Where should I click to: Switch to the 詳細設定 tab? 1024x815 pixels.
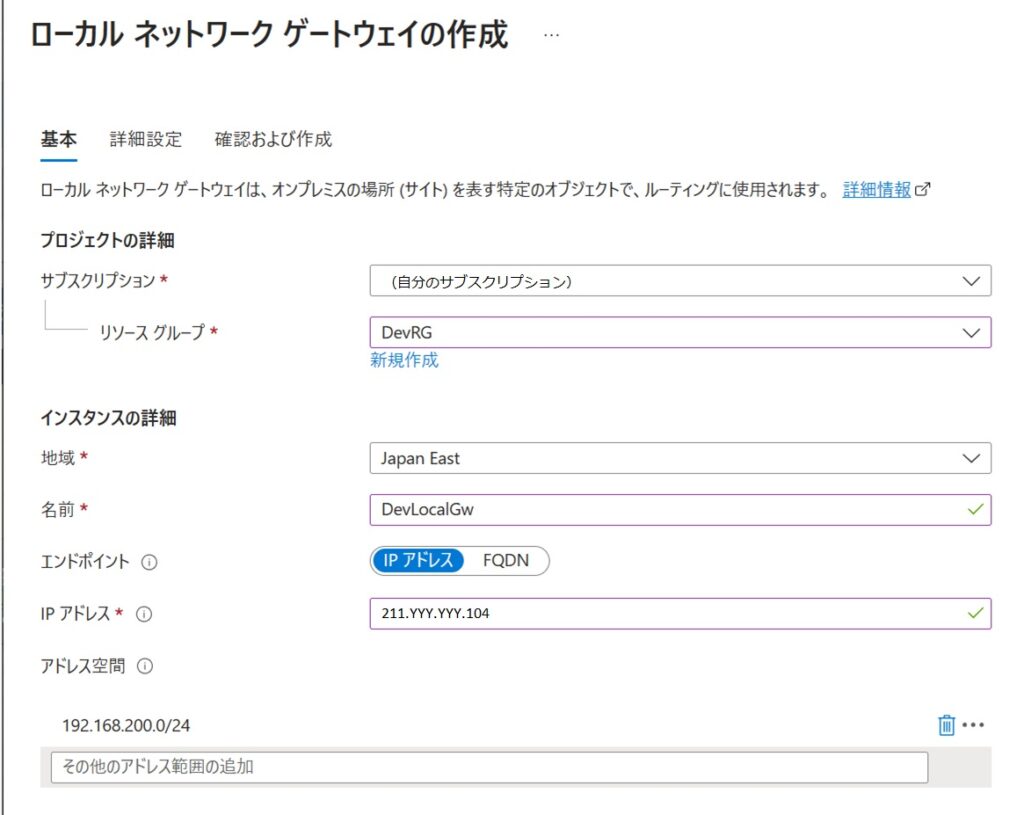[x=146, y=139]
